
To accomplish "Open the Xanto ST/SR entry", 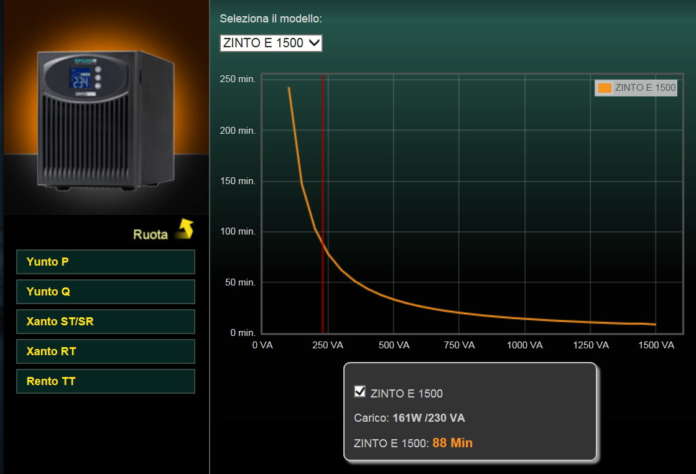I will pyautogui.click(x=105, y=322).
